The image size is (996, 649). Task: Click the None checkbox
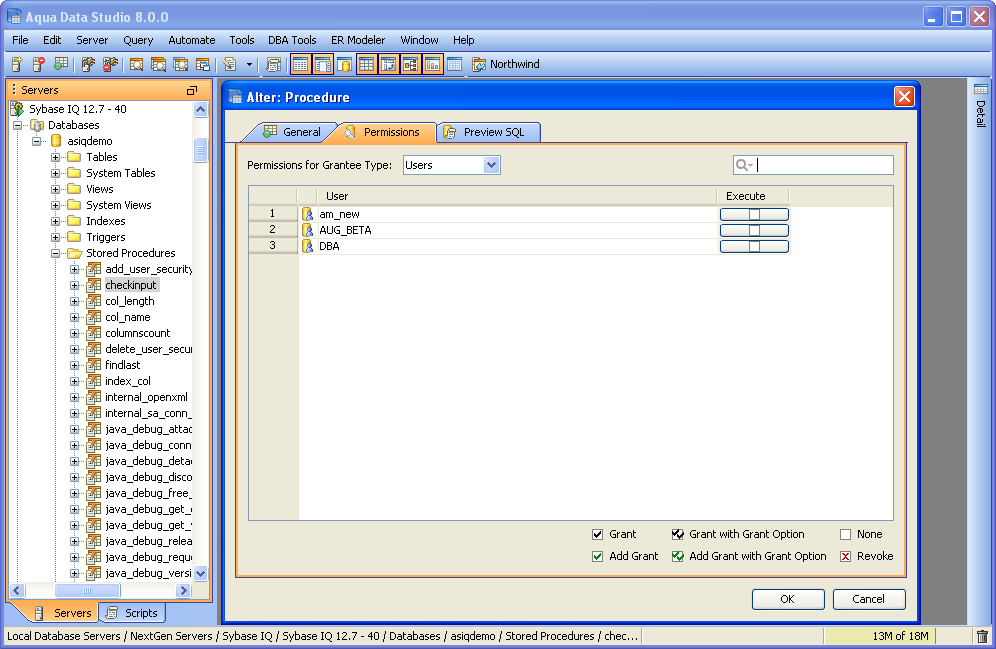[x=845, y=534]
